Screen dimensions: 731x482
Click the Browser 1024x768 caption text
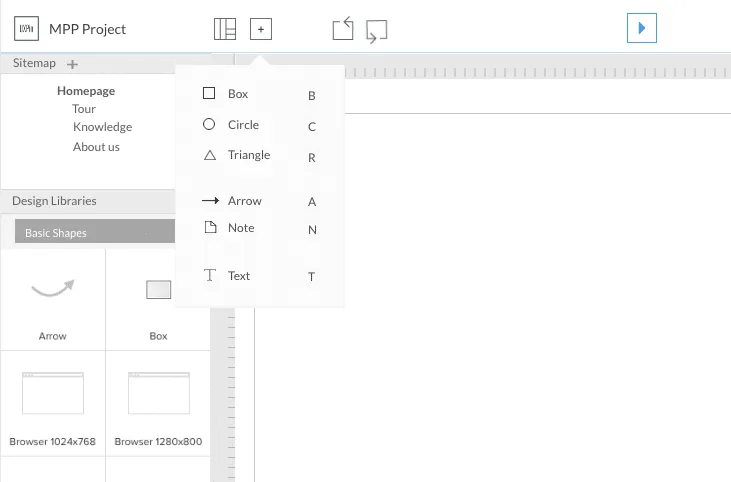pyautogui.click(x=53, y=441)
